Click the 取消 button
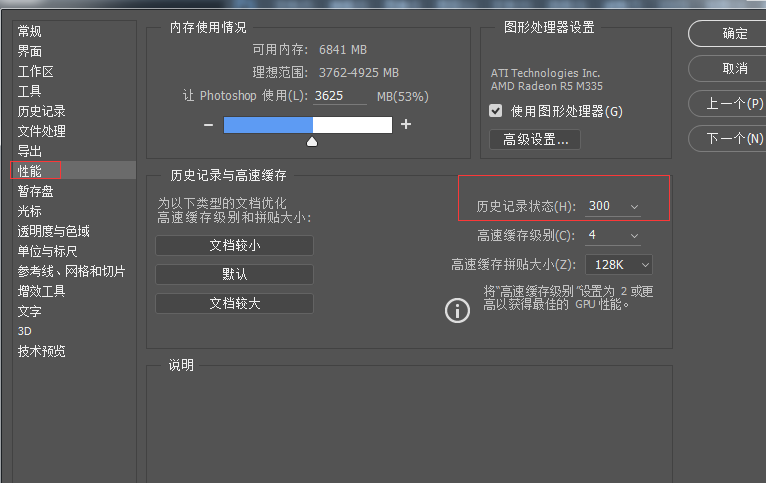766x483 pixels. coord(734,68)
